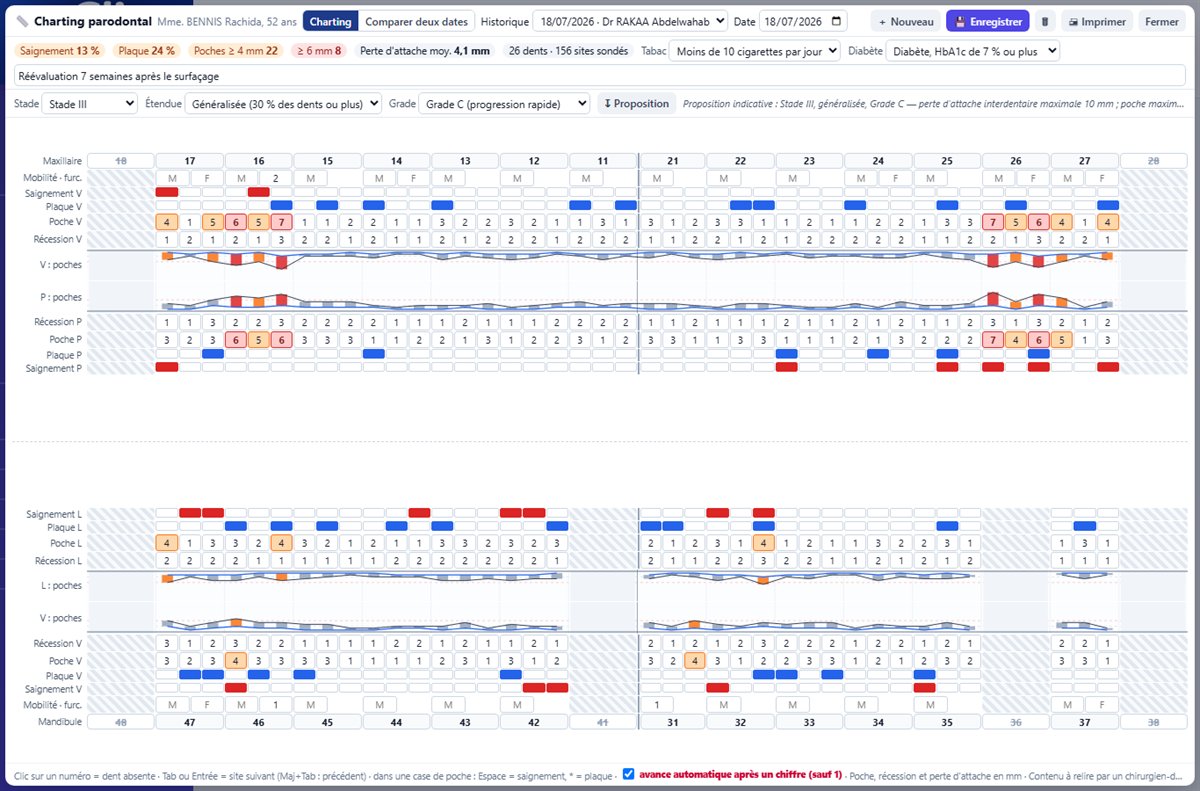This screenshot has width=1200, height=791.
Task: Toggle the blue Plaque P marker on tooth 14
Action: 374,353
